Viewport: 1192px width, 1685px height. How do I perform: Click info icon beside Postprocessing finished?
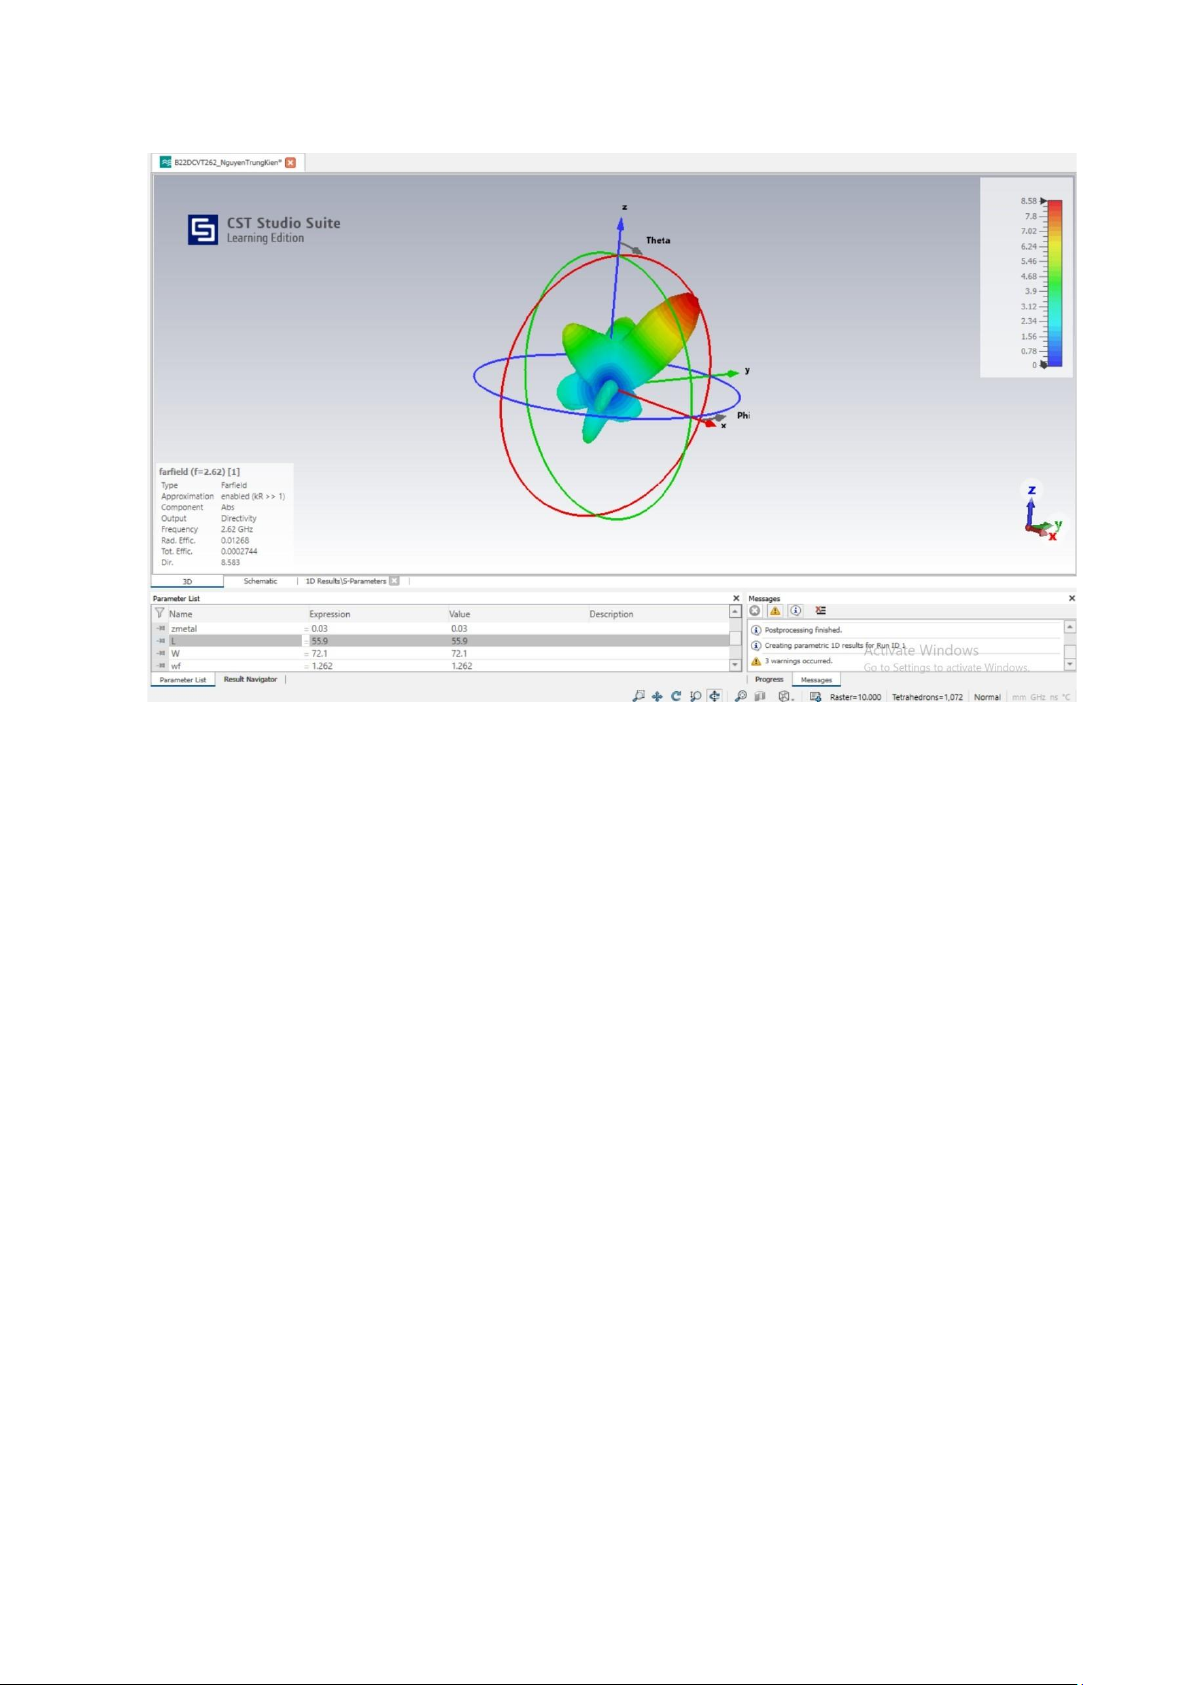(756, 630)
